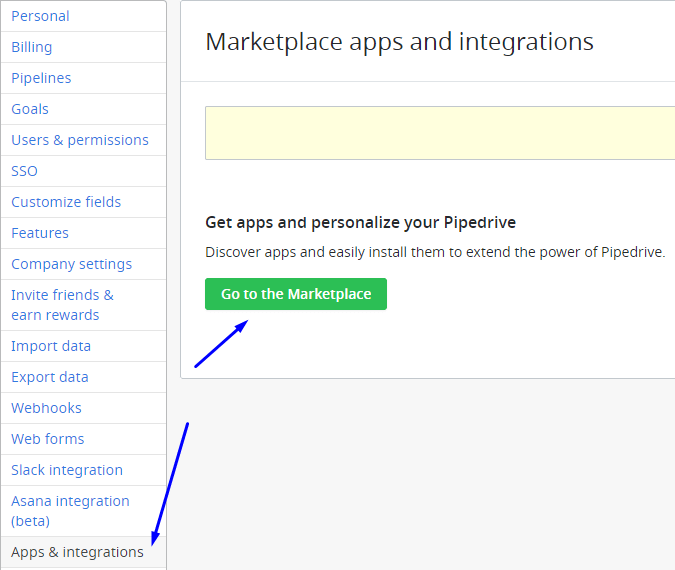
Task: Select Pipelines from the settings menu
Action: pyautogui.click(x=41, y=78)
